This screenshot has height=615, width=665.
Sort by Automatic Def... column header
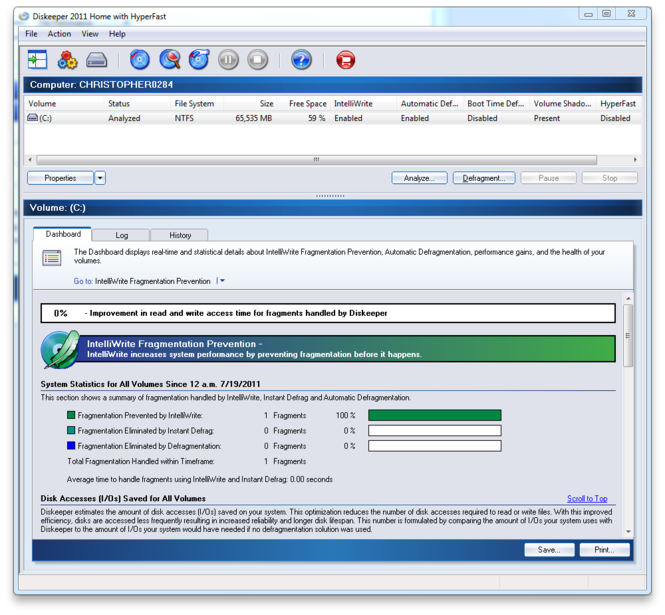430,103
